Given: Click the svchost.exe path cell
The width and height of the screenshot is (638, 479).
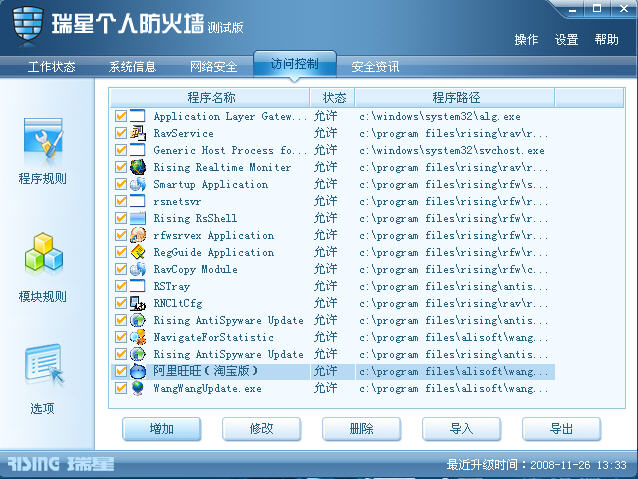Looking at the screenshot, I should click(x=452, y=151).
